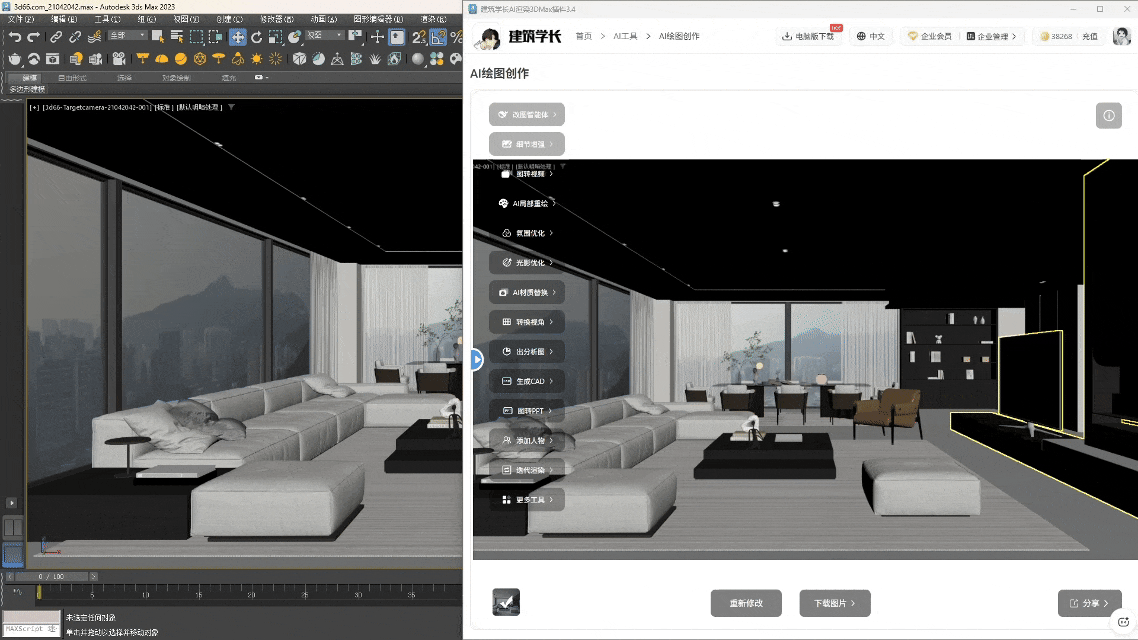Click the 下载图片 button
Screen dimensions: 1138x640
[835, 603]
